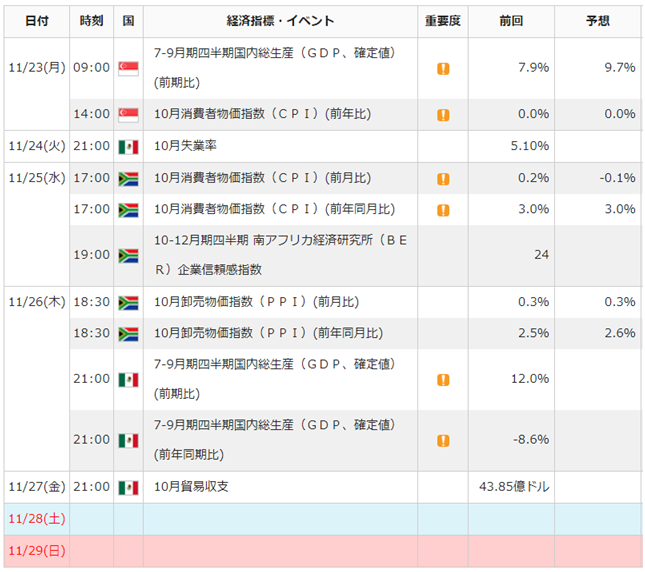Click the 43.85億ドル previous value

pyautogui.click(x=514, y=487)
